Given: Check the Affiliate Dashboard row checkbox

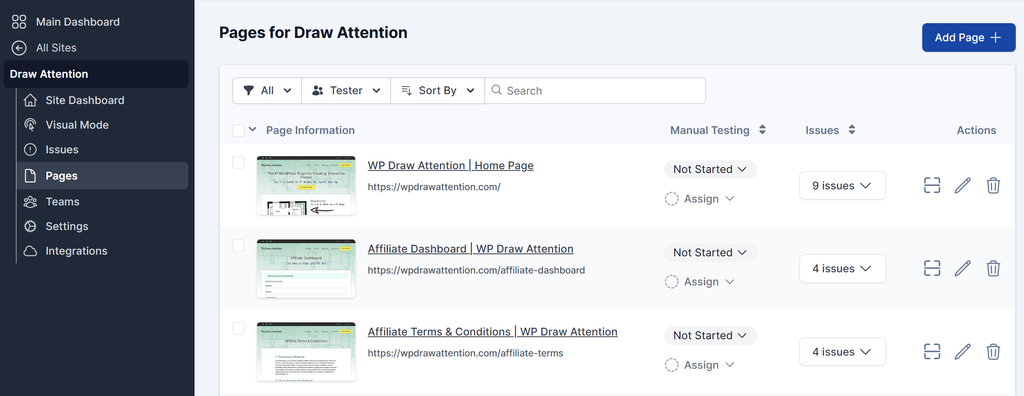Looking at the screenshot, I should coord(238,245).
